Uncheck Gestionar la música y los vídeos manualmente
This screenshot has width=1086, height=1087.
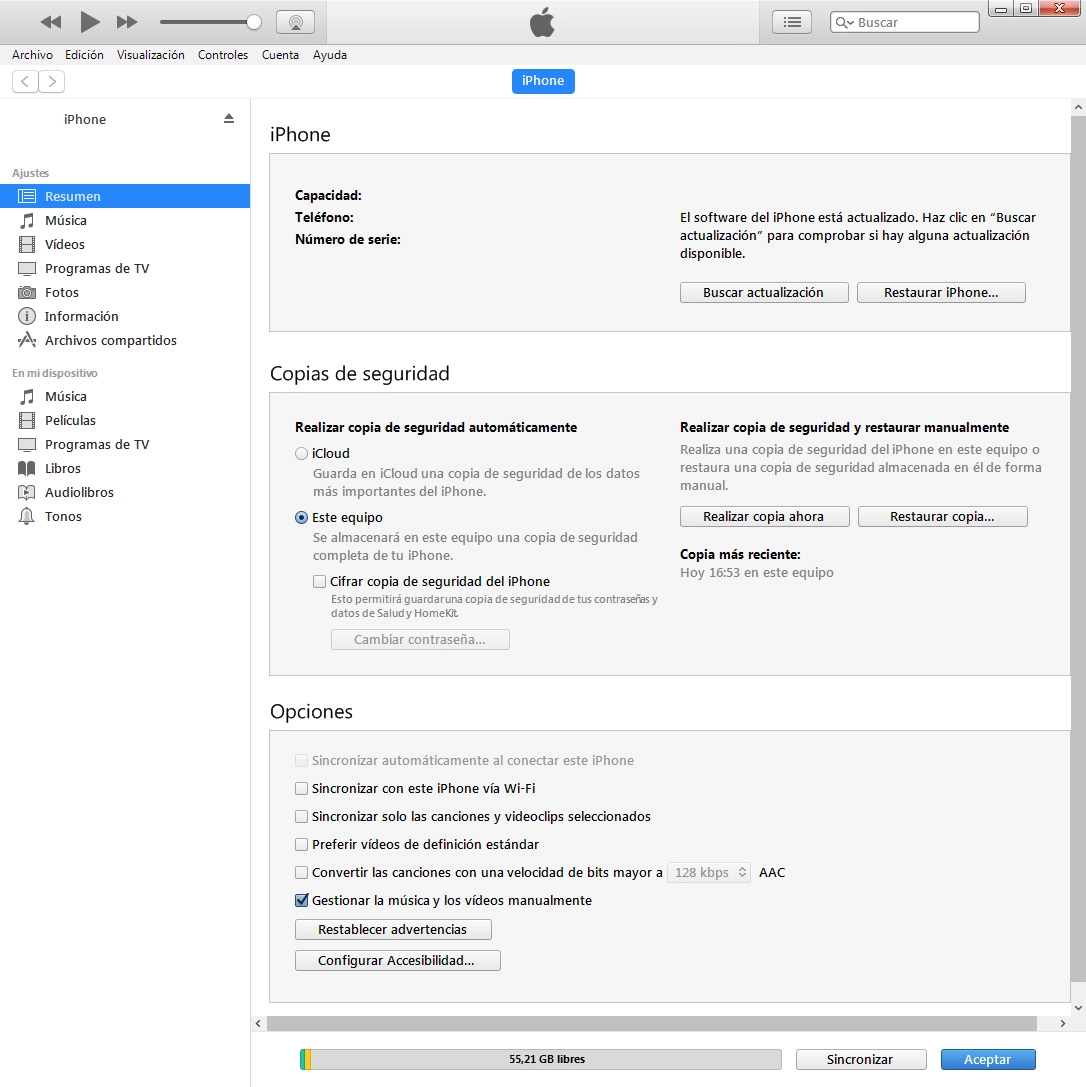tap(302, 900)
